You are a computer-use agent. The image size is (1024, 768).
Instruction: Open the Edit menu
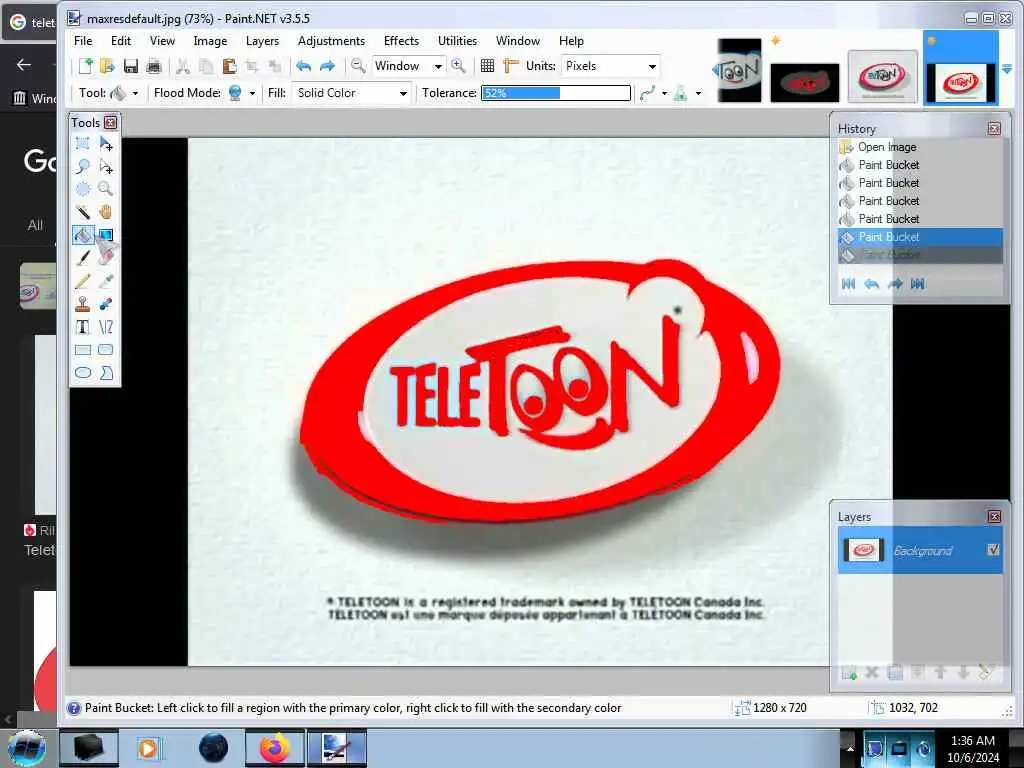click(x=121, y=40)
